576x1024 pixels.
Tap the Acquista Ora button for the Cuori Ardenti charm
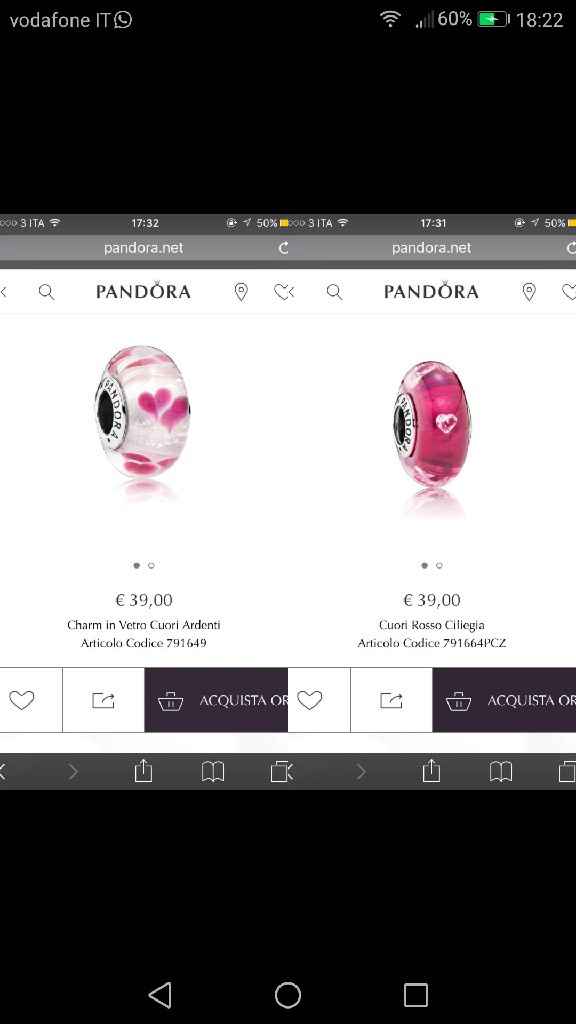click(216, 700)
